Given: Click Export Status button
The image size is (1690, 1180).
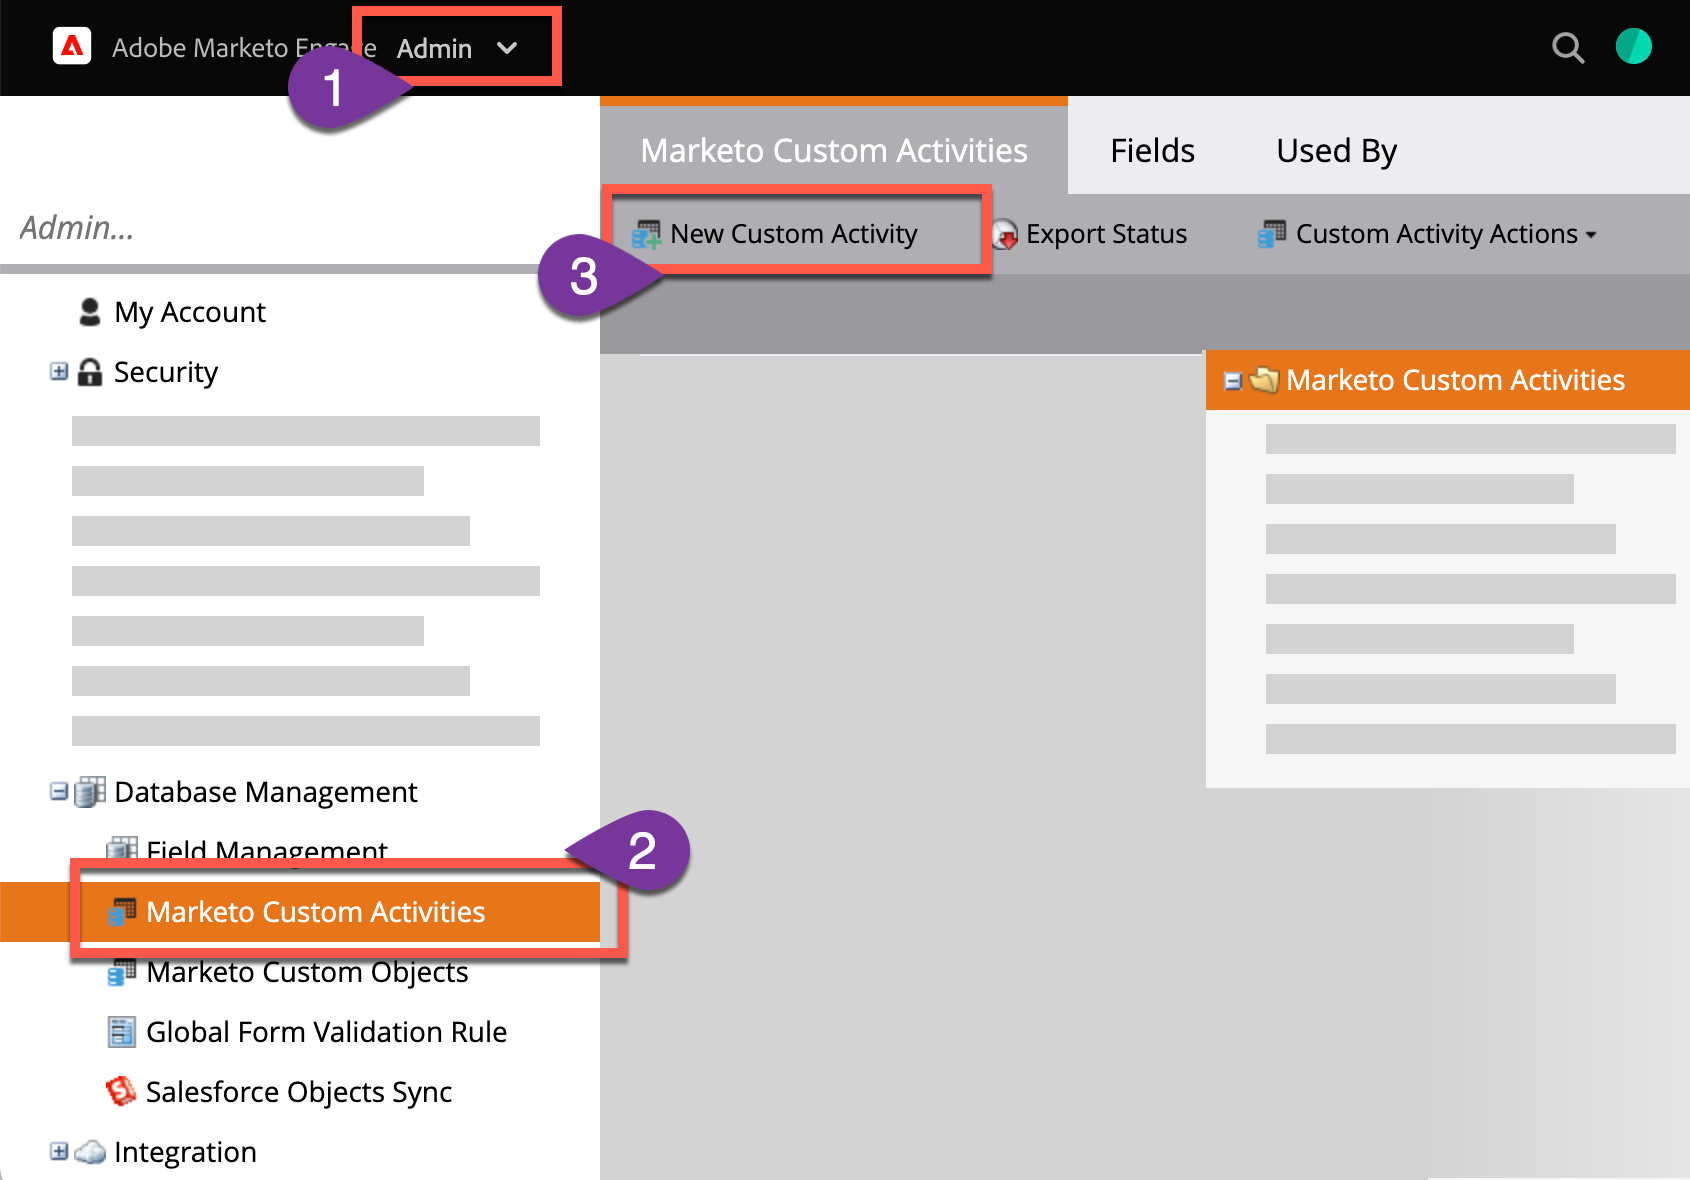Looking at the screenshot, I should click(1090, 234).
